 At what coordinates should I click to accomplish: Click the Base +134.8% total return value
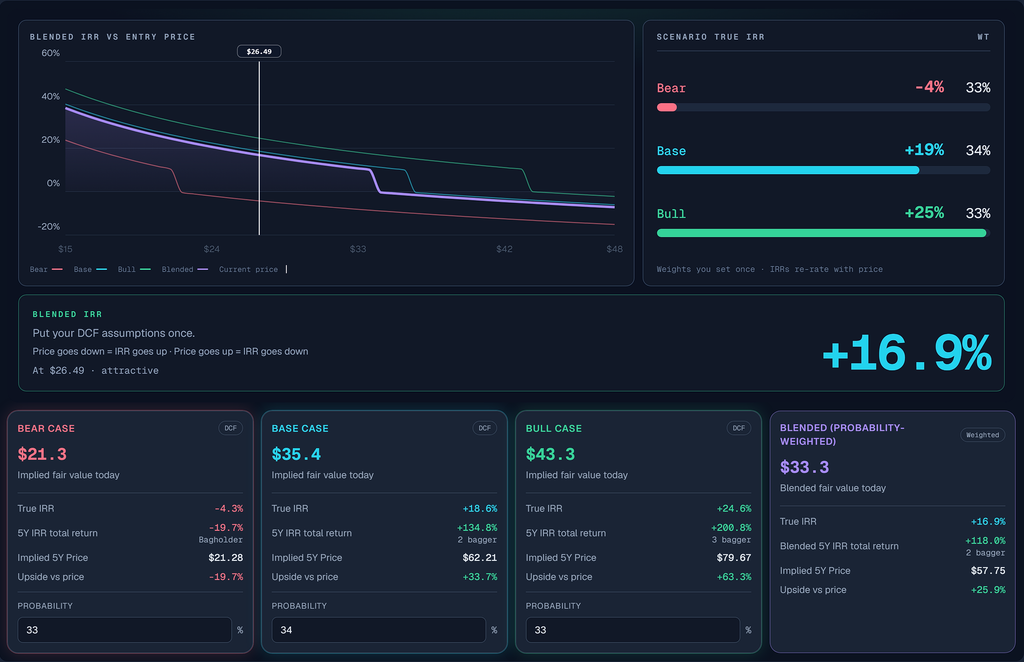477,528
